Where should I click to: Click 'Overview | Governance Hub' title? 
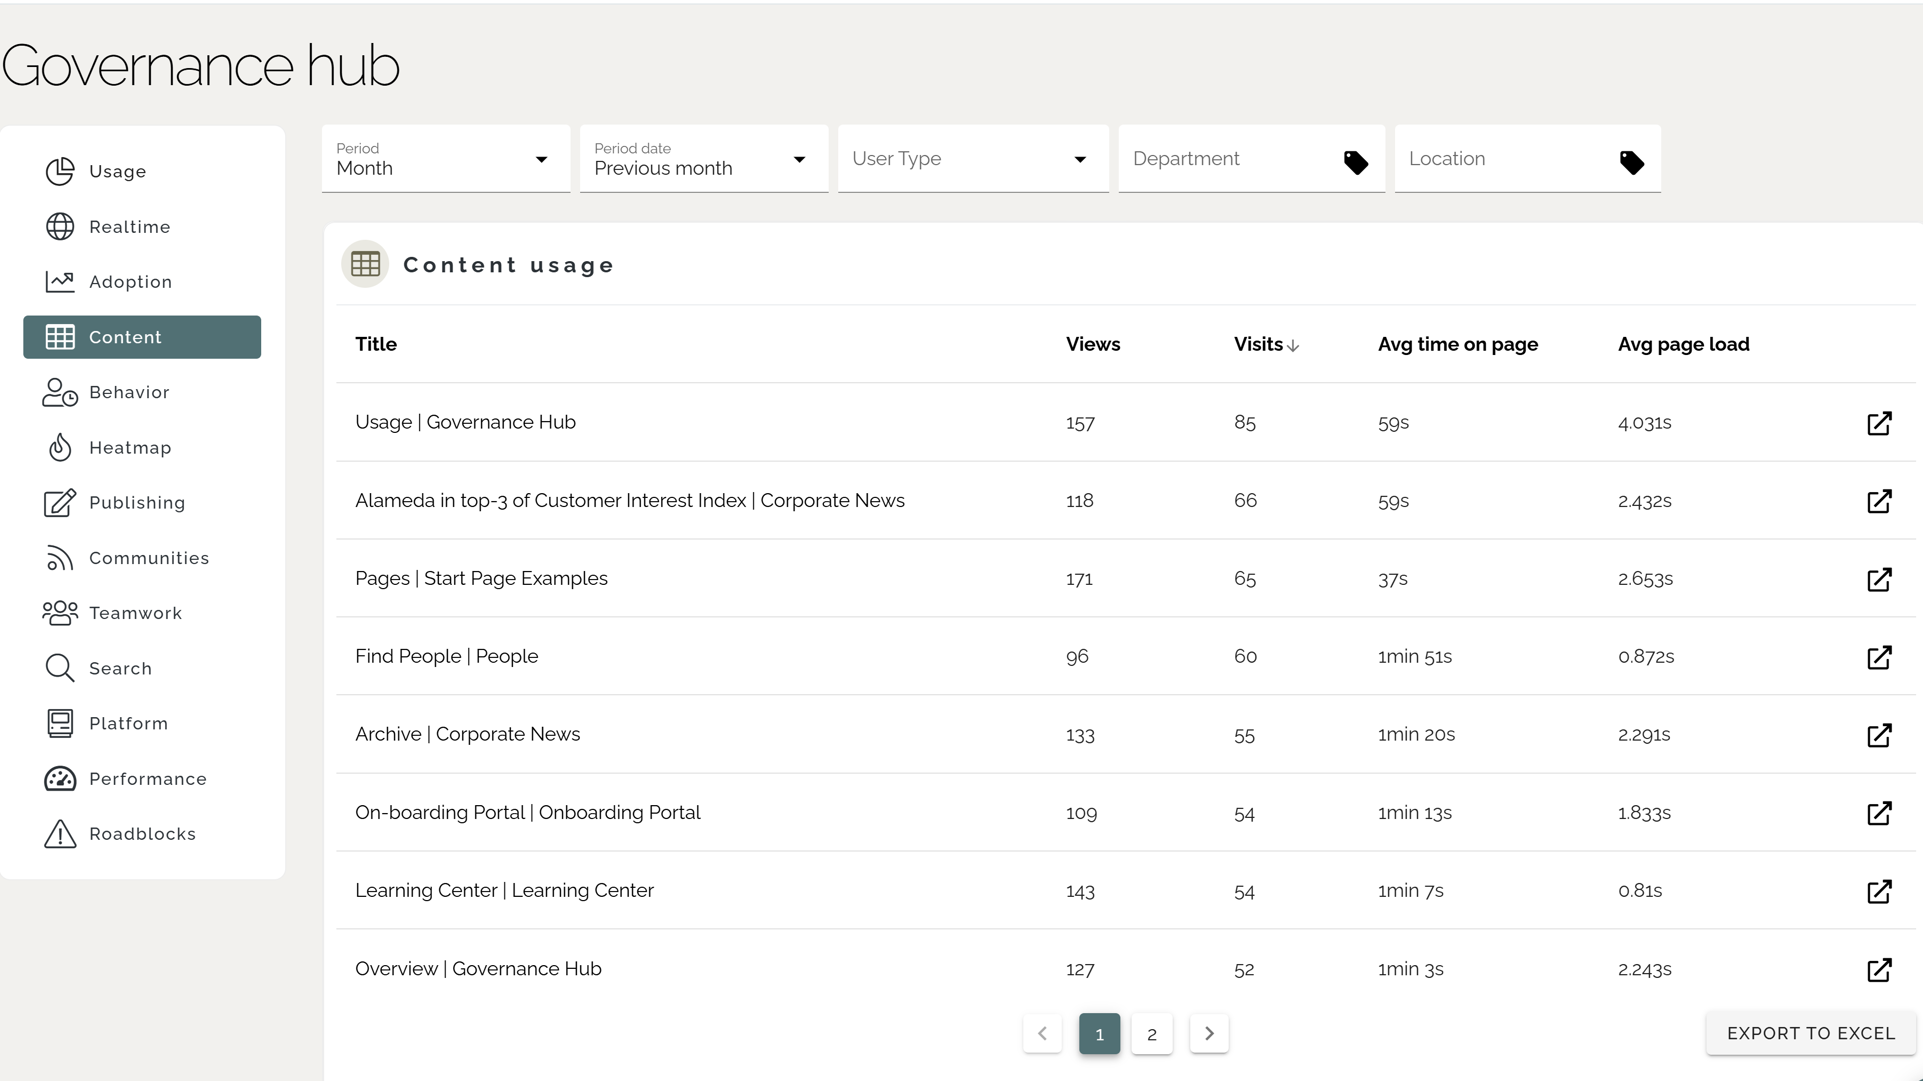click(x=478, y=968)
